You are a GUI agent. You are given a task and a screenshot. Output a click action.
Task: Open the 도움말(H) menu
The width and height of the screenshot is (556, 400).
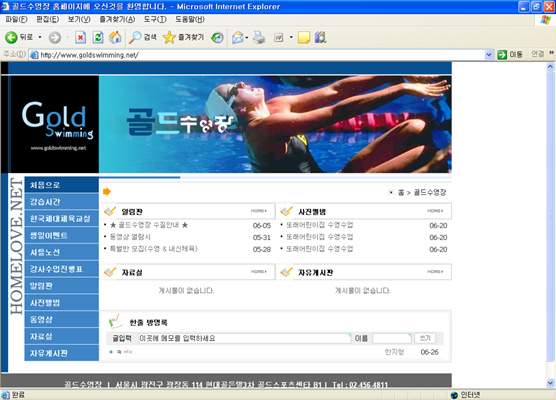coord(190,20)
